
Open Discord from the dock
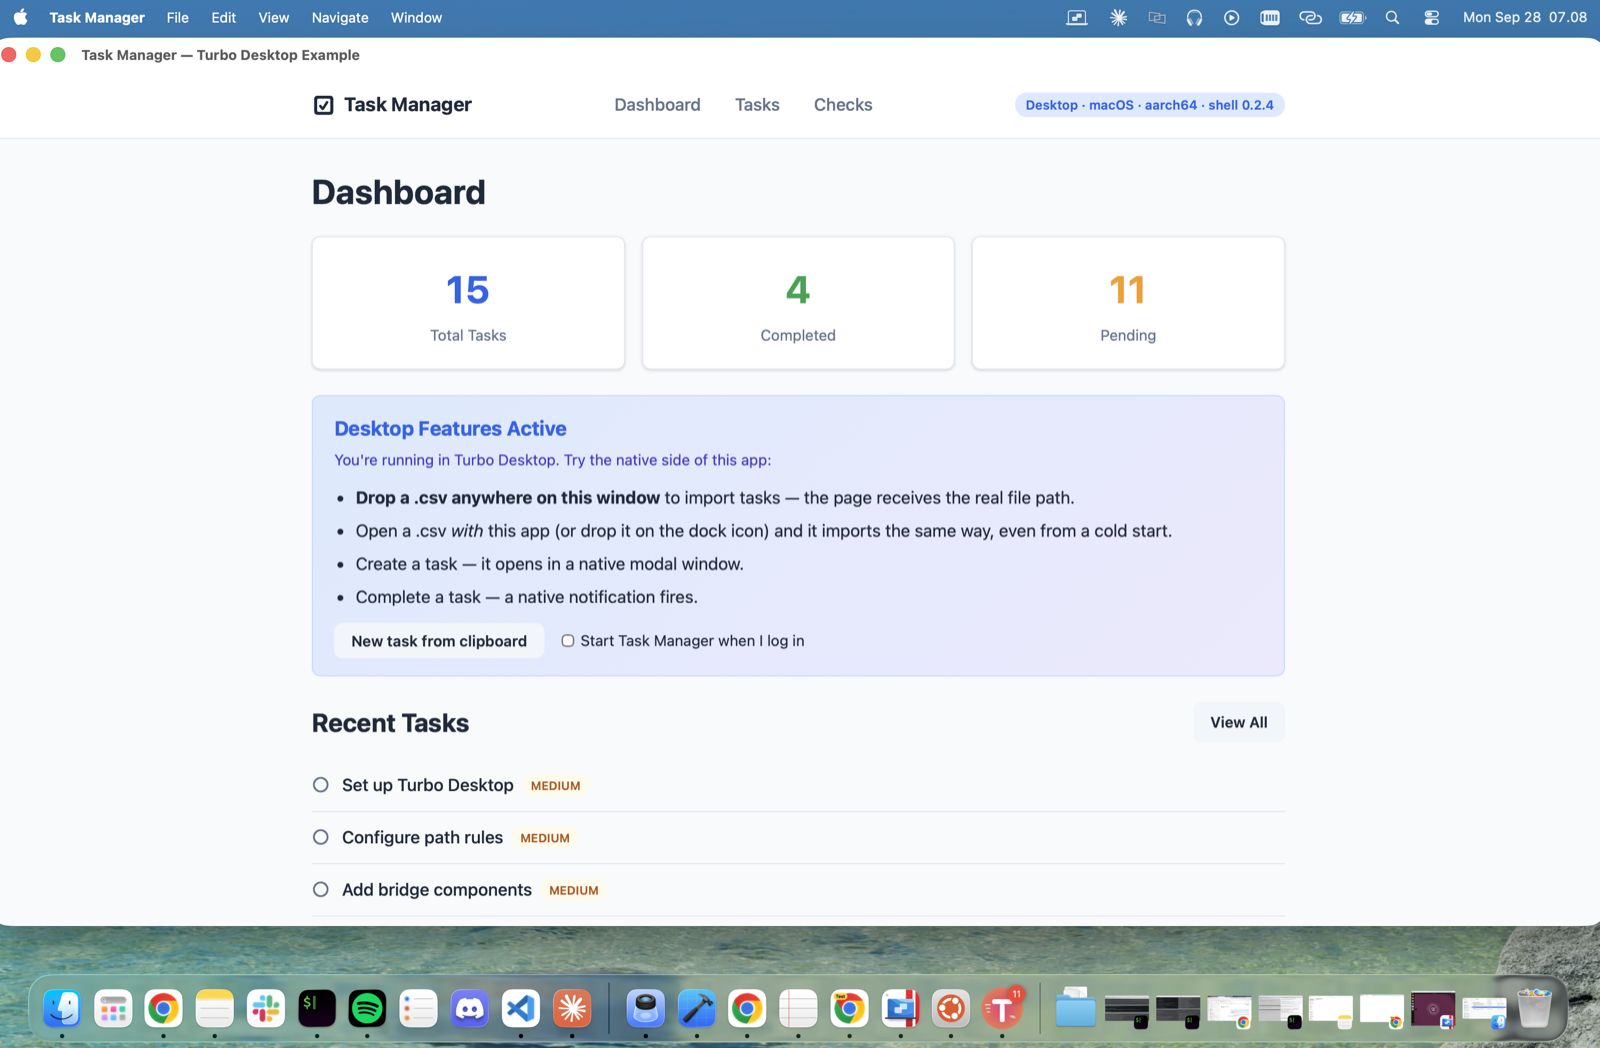coord(470,1009)
